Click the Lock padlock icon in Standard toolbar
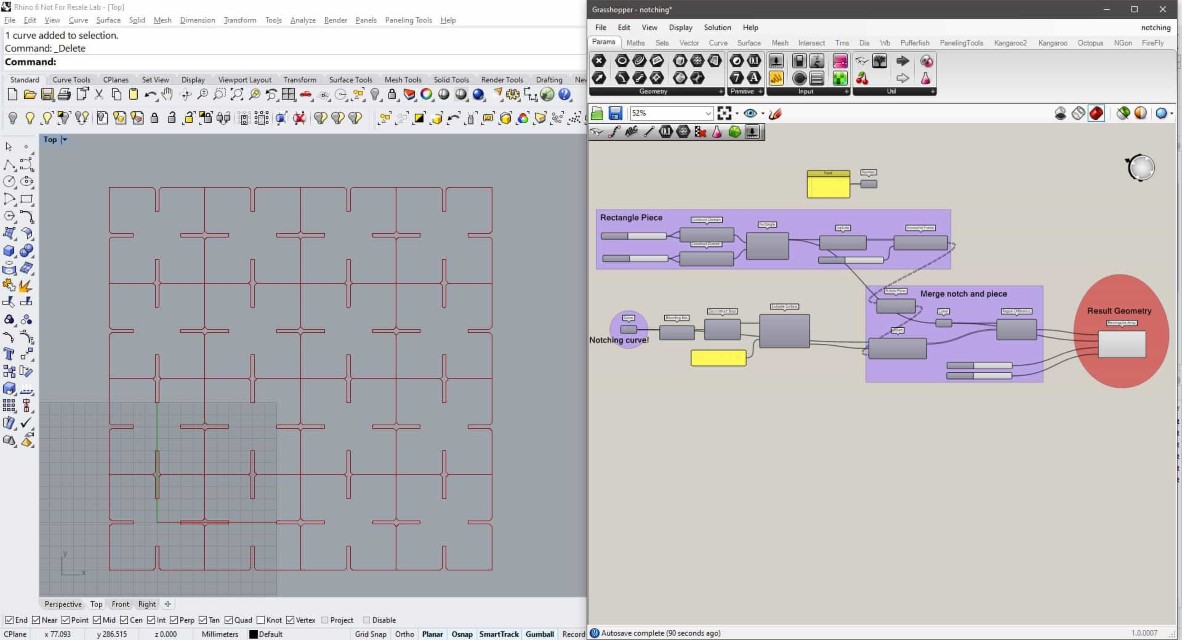 [x=393, y=94]
